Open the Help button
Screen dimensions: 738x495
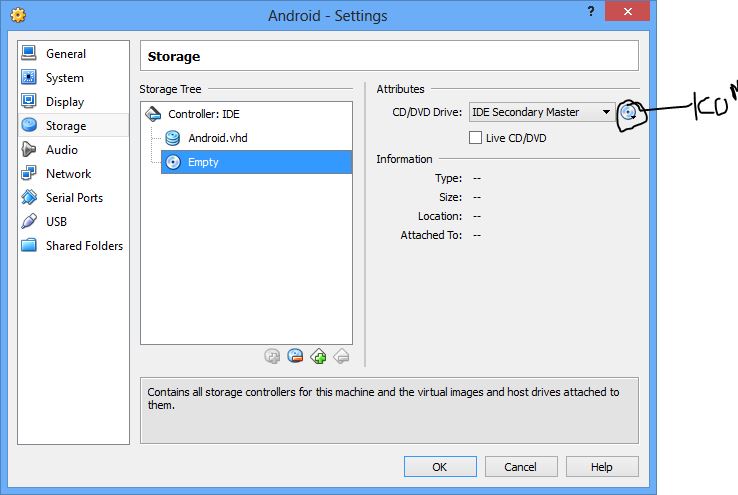point(602,467)
